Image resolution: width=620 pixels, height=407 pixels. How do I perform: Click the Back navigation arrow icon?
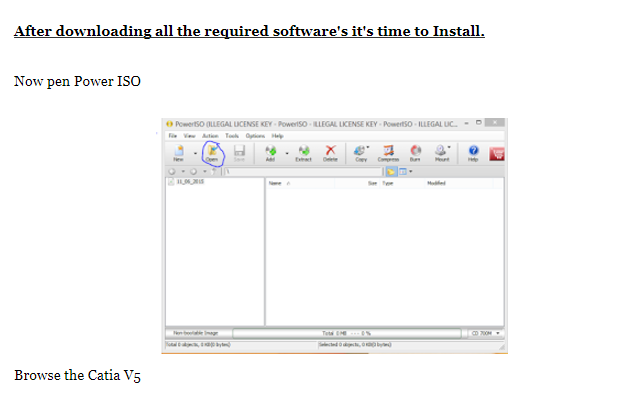click(172, 172)
